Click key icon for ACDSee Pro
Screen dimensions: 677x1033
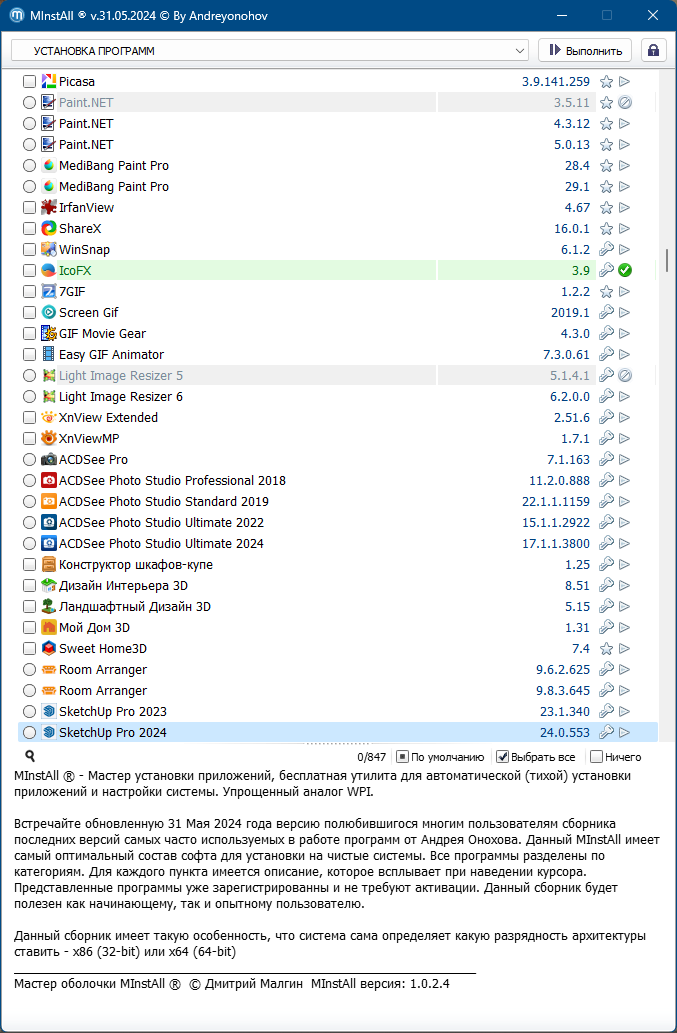(x=607, y=459)
